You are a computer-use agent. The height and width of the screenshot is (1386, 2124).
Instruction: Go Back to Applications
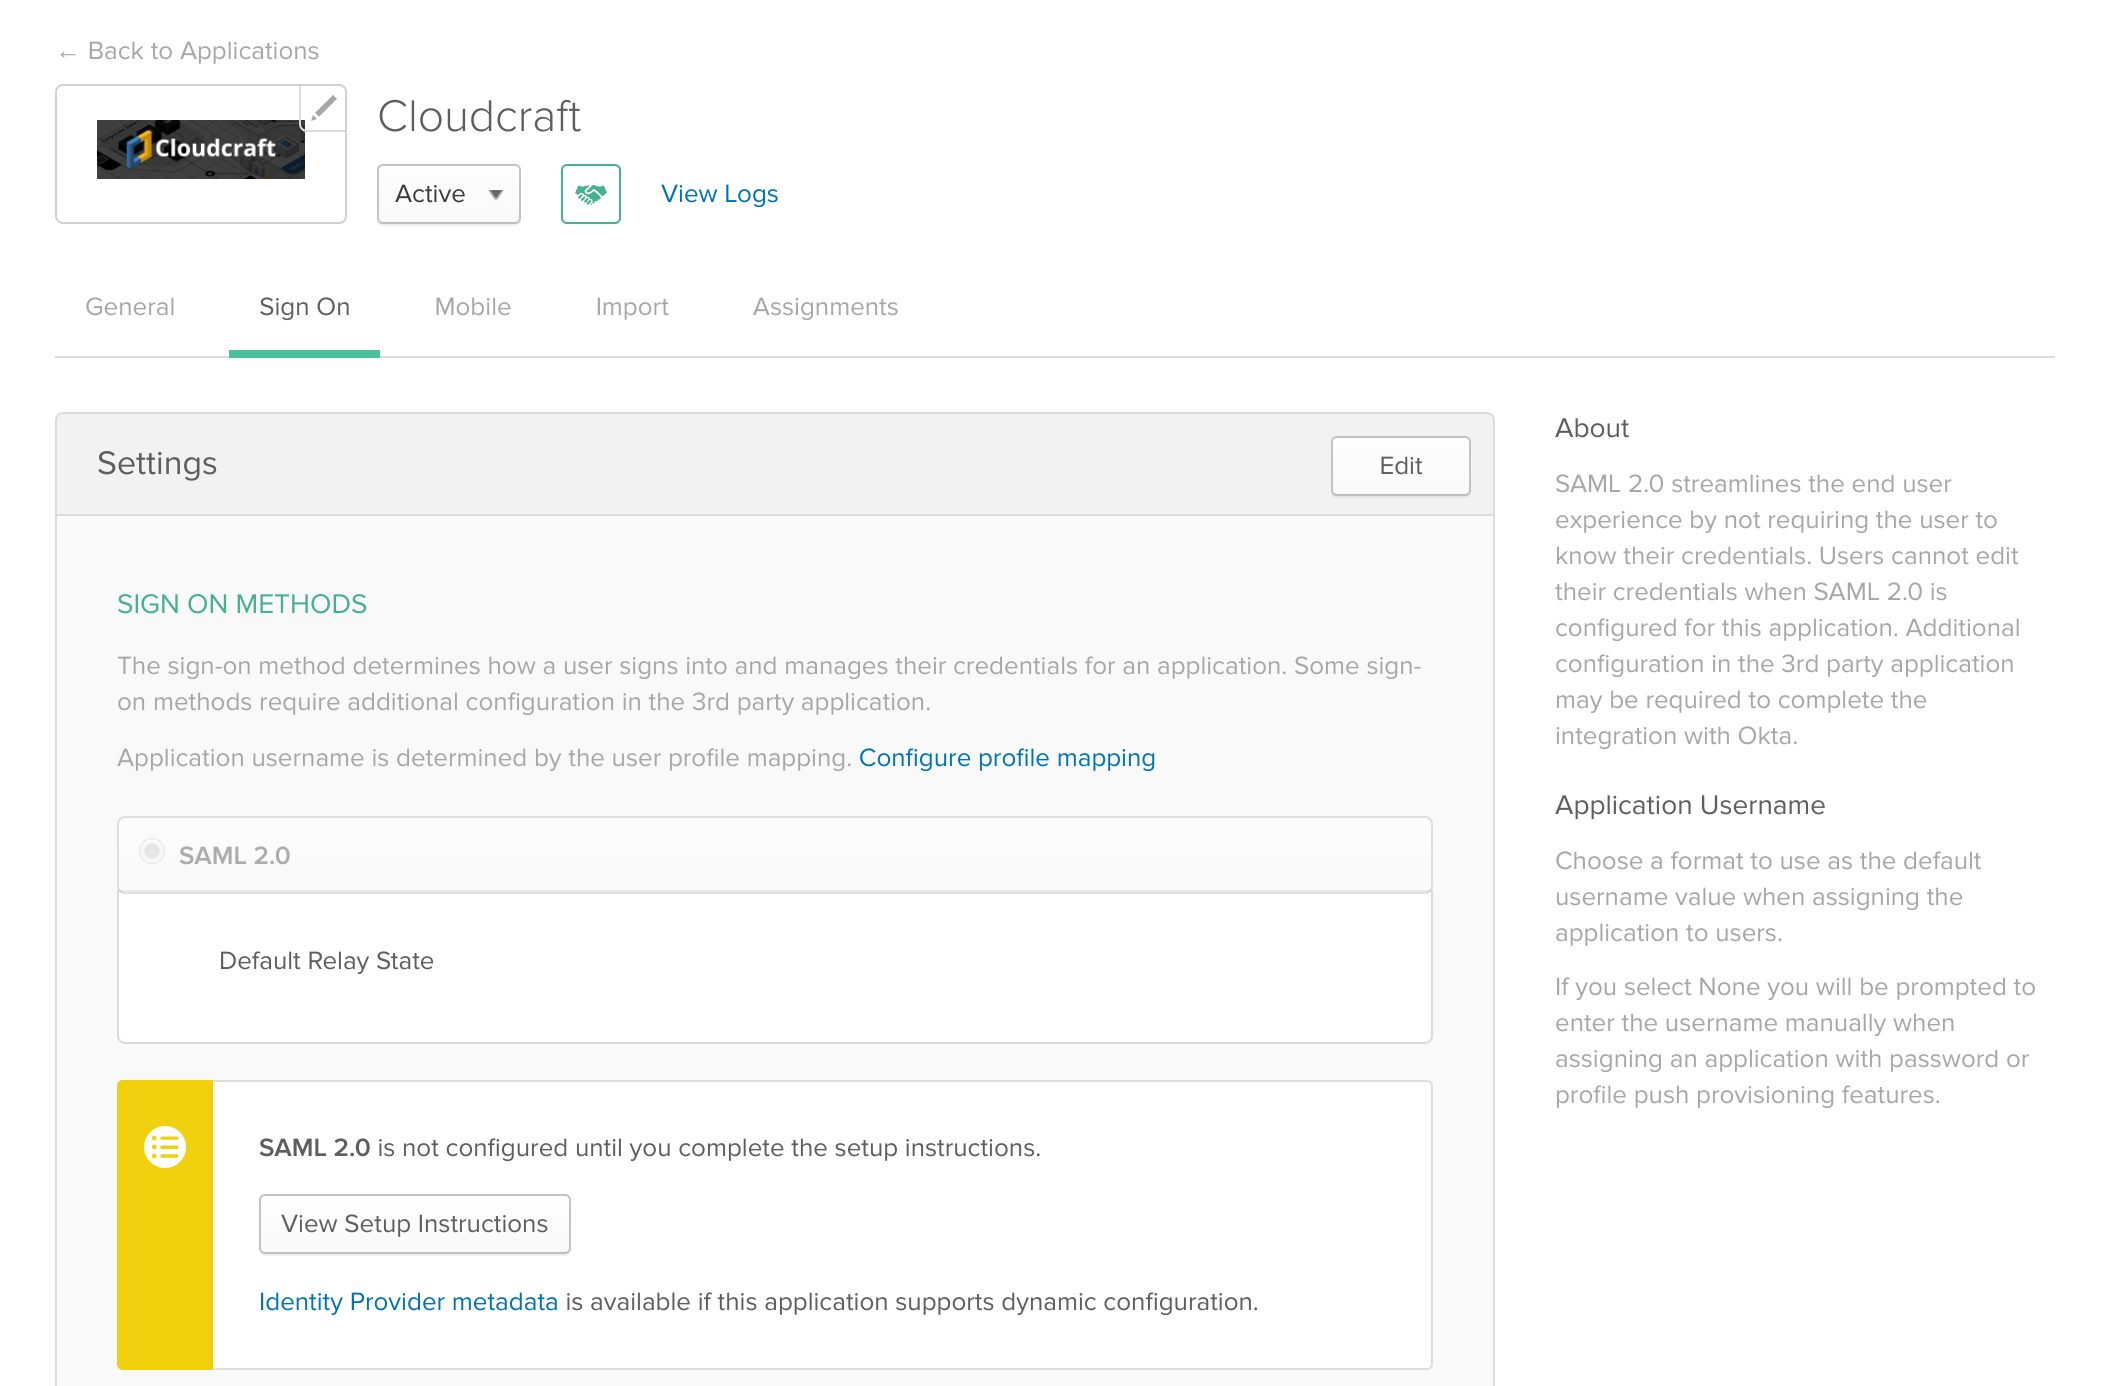[189, 51]
